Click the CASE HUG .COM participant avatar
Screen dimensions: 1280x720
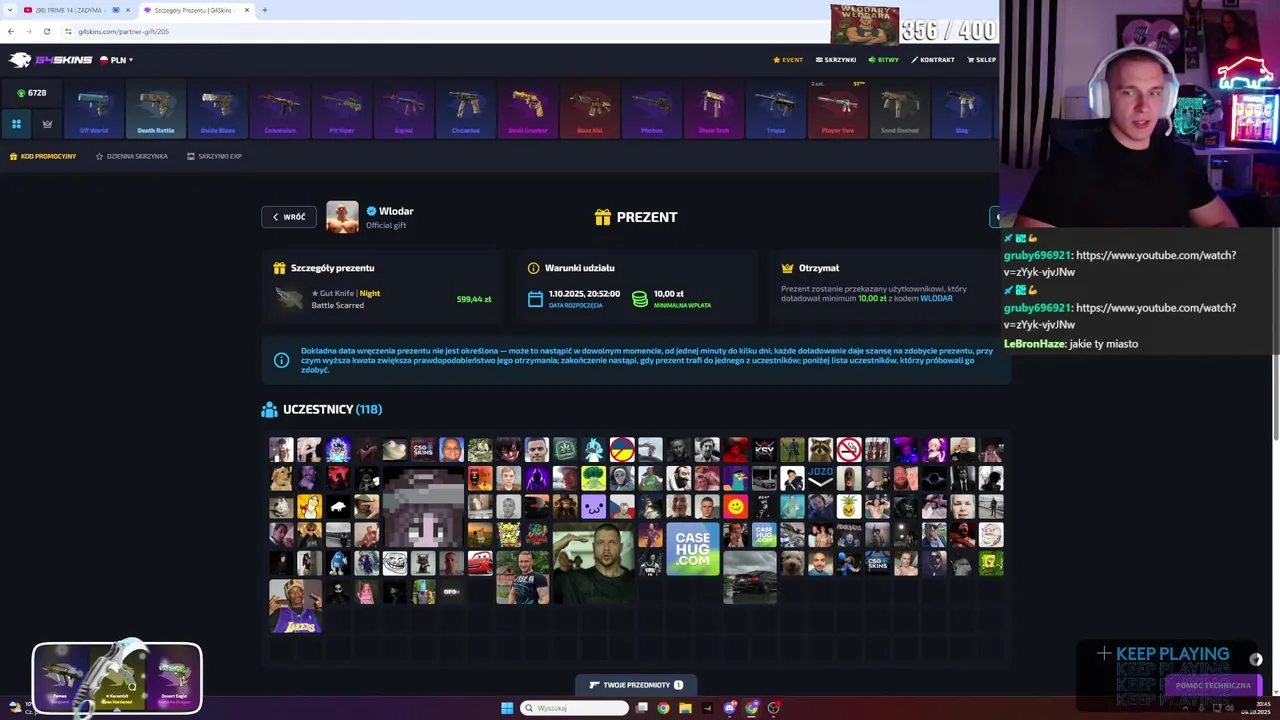tap(693, 548)
